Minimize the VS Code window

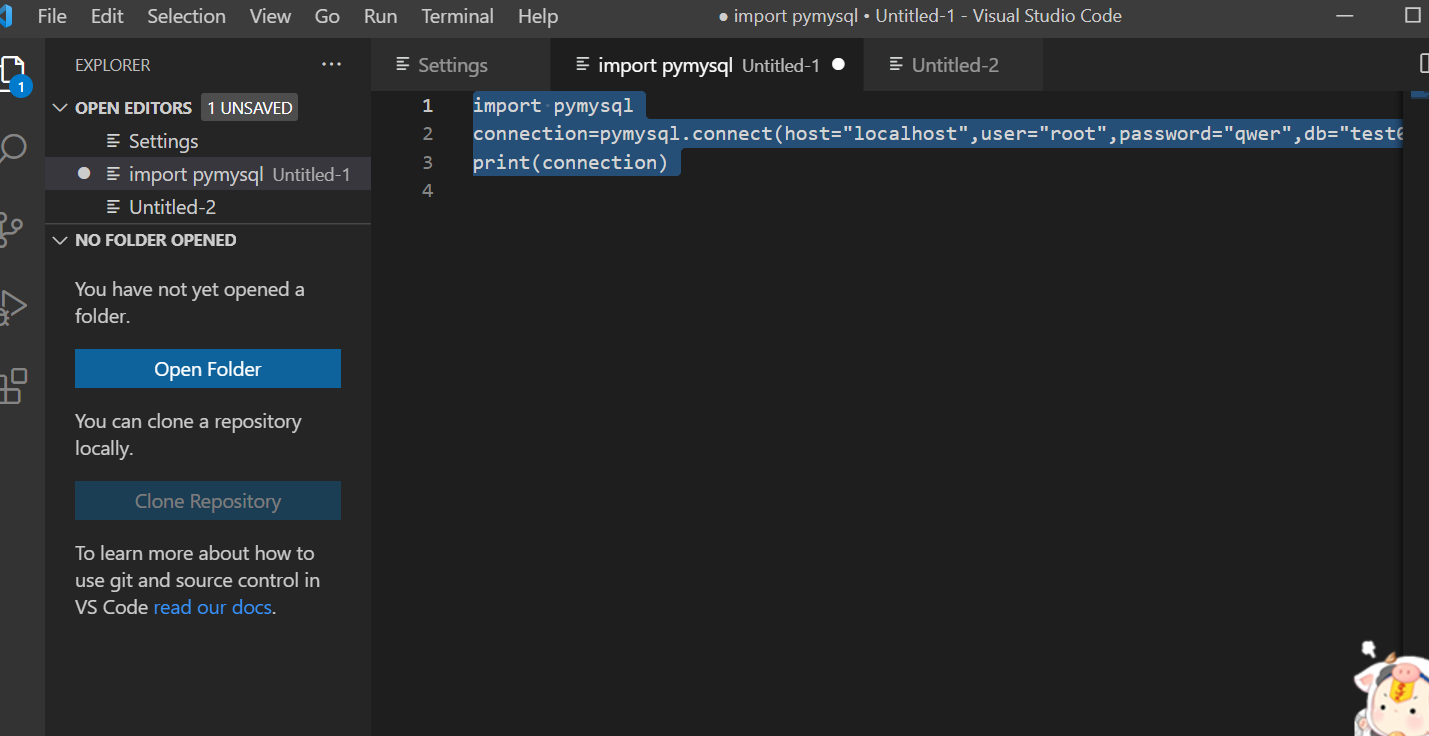(x=1347, y=16)
